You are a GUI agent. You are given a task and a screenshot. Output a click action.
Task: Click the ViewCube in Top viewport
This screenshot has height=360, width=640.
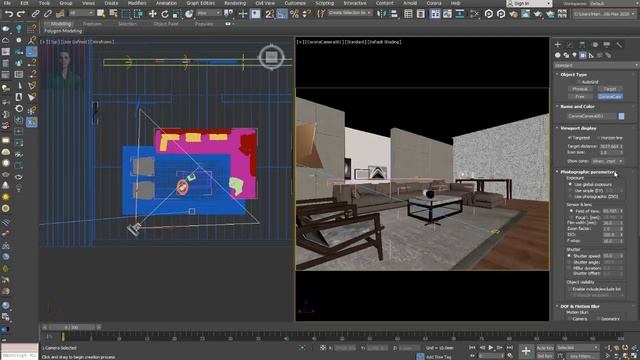tap(271, 57)
